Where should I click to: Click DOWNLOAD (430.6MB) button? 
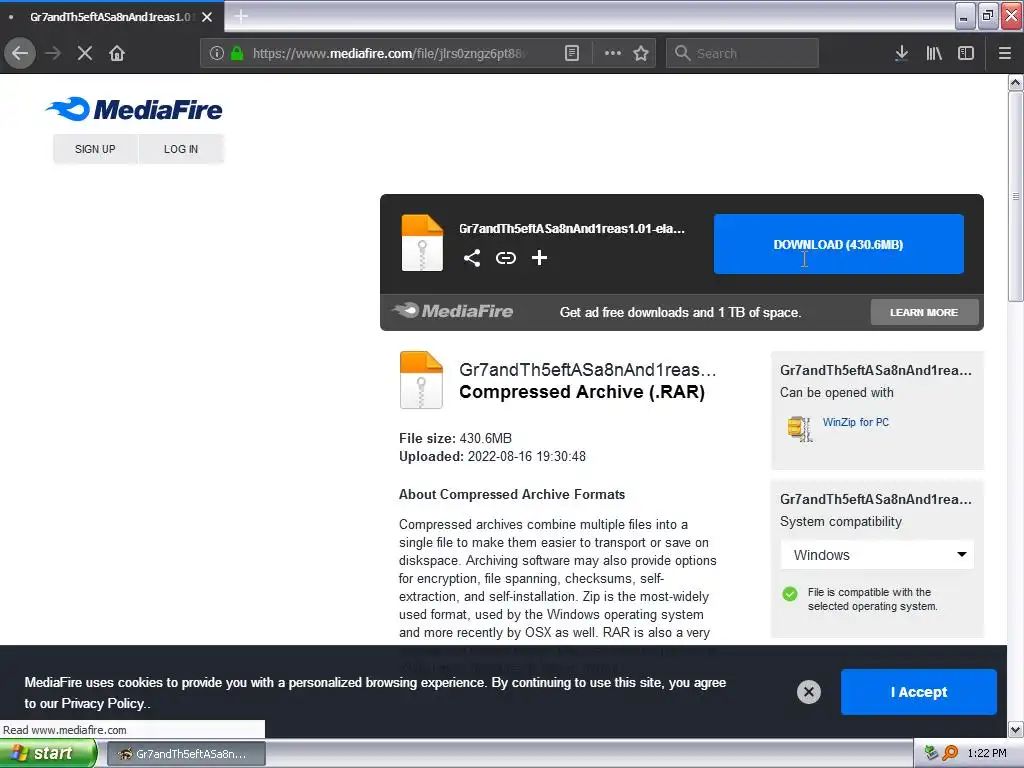click(839, 244)
